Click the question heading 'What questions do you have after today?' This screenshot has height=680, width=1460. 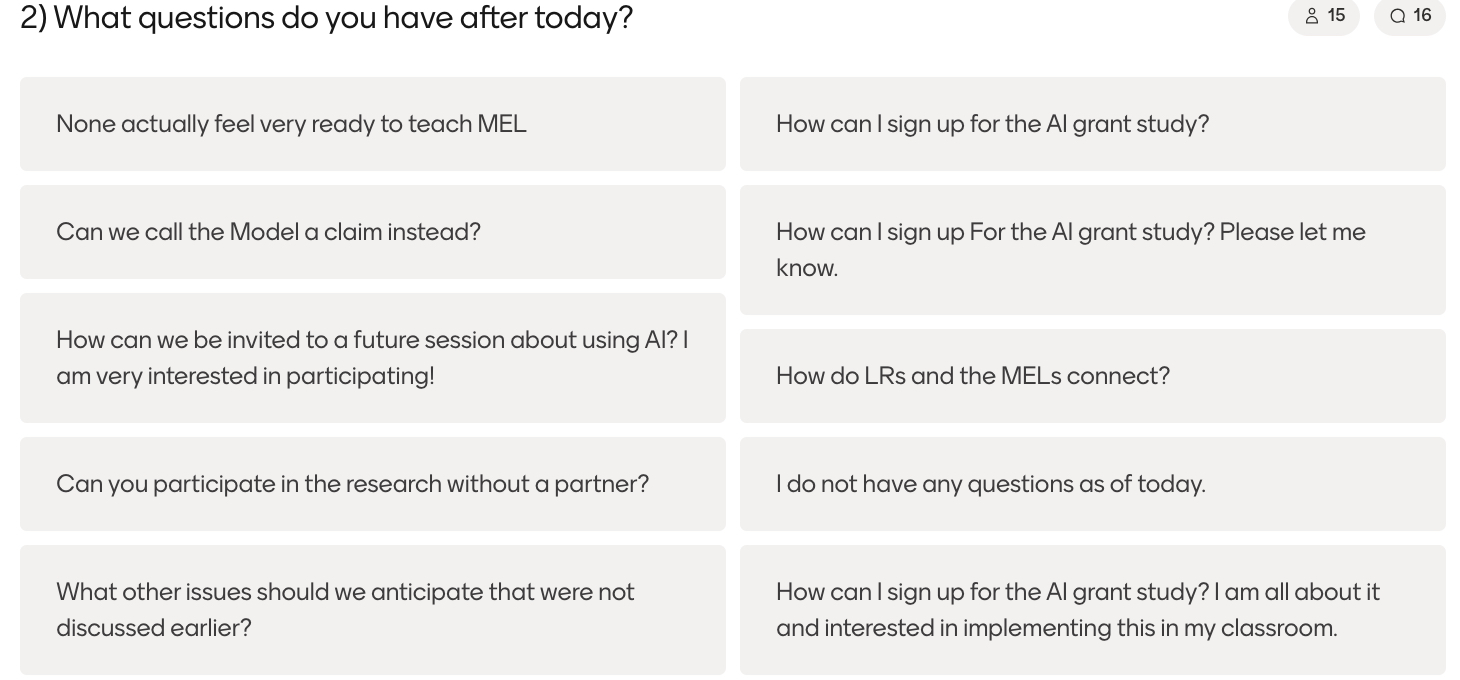click(x=326, y=17)
